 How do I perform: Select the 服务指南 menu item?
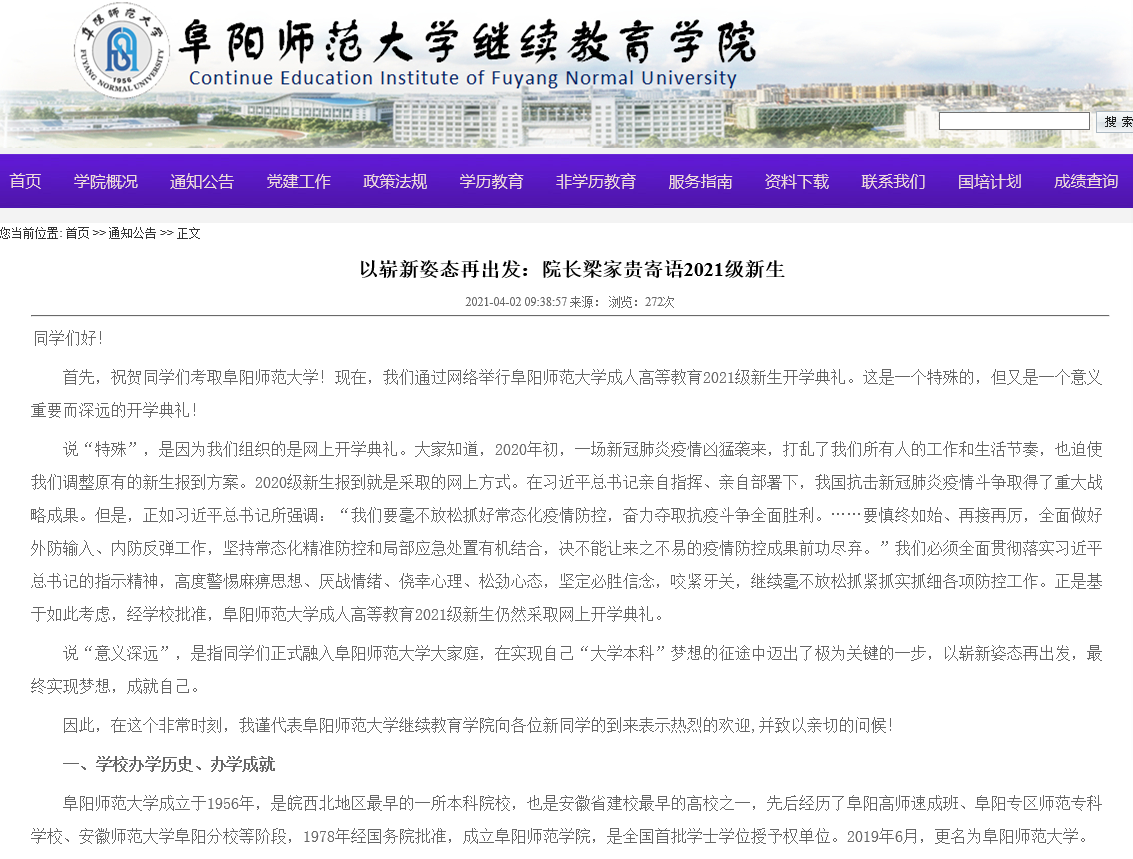tap(700, 181)
